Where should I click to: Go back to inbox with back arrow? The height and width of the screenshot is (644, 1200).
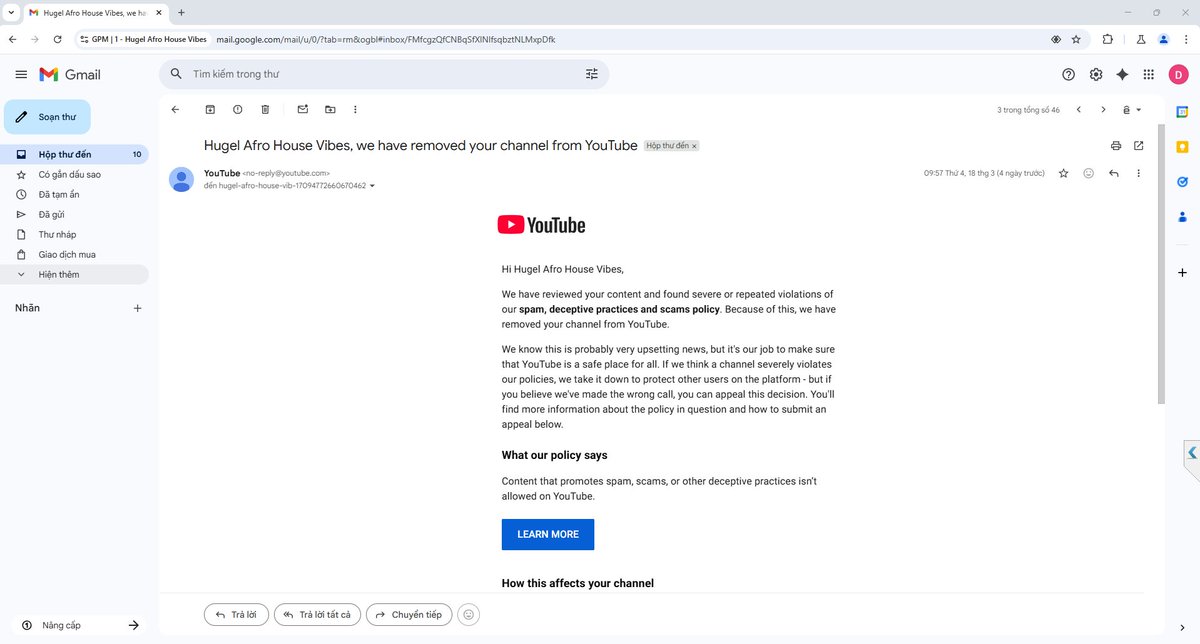(x=175, y=109)
